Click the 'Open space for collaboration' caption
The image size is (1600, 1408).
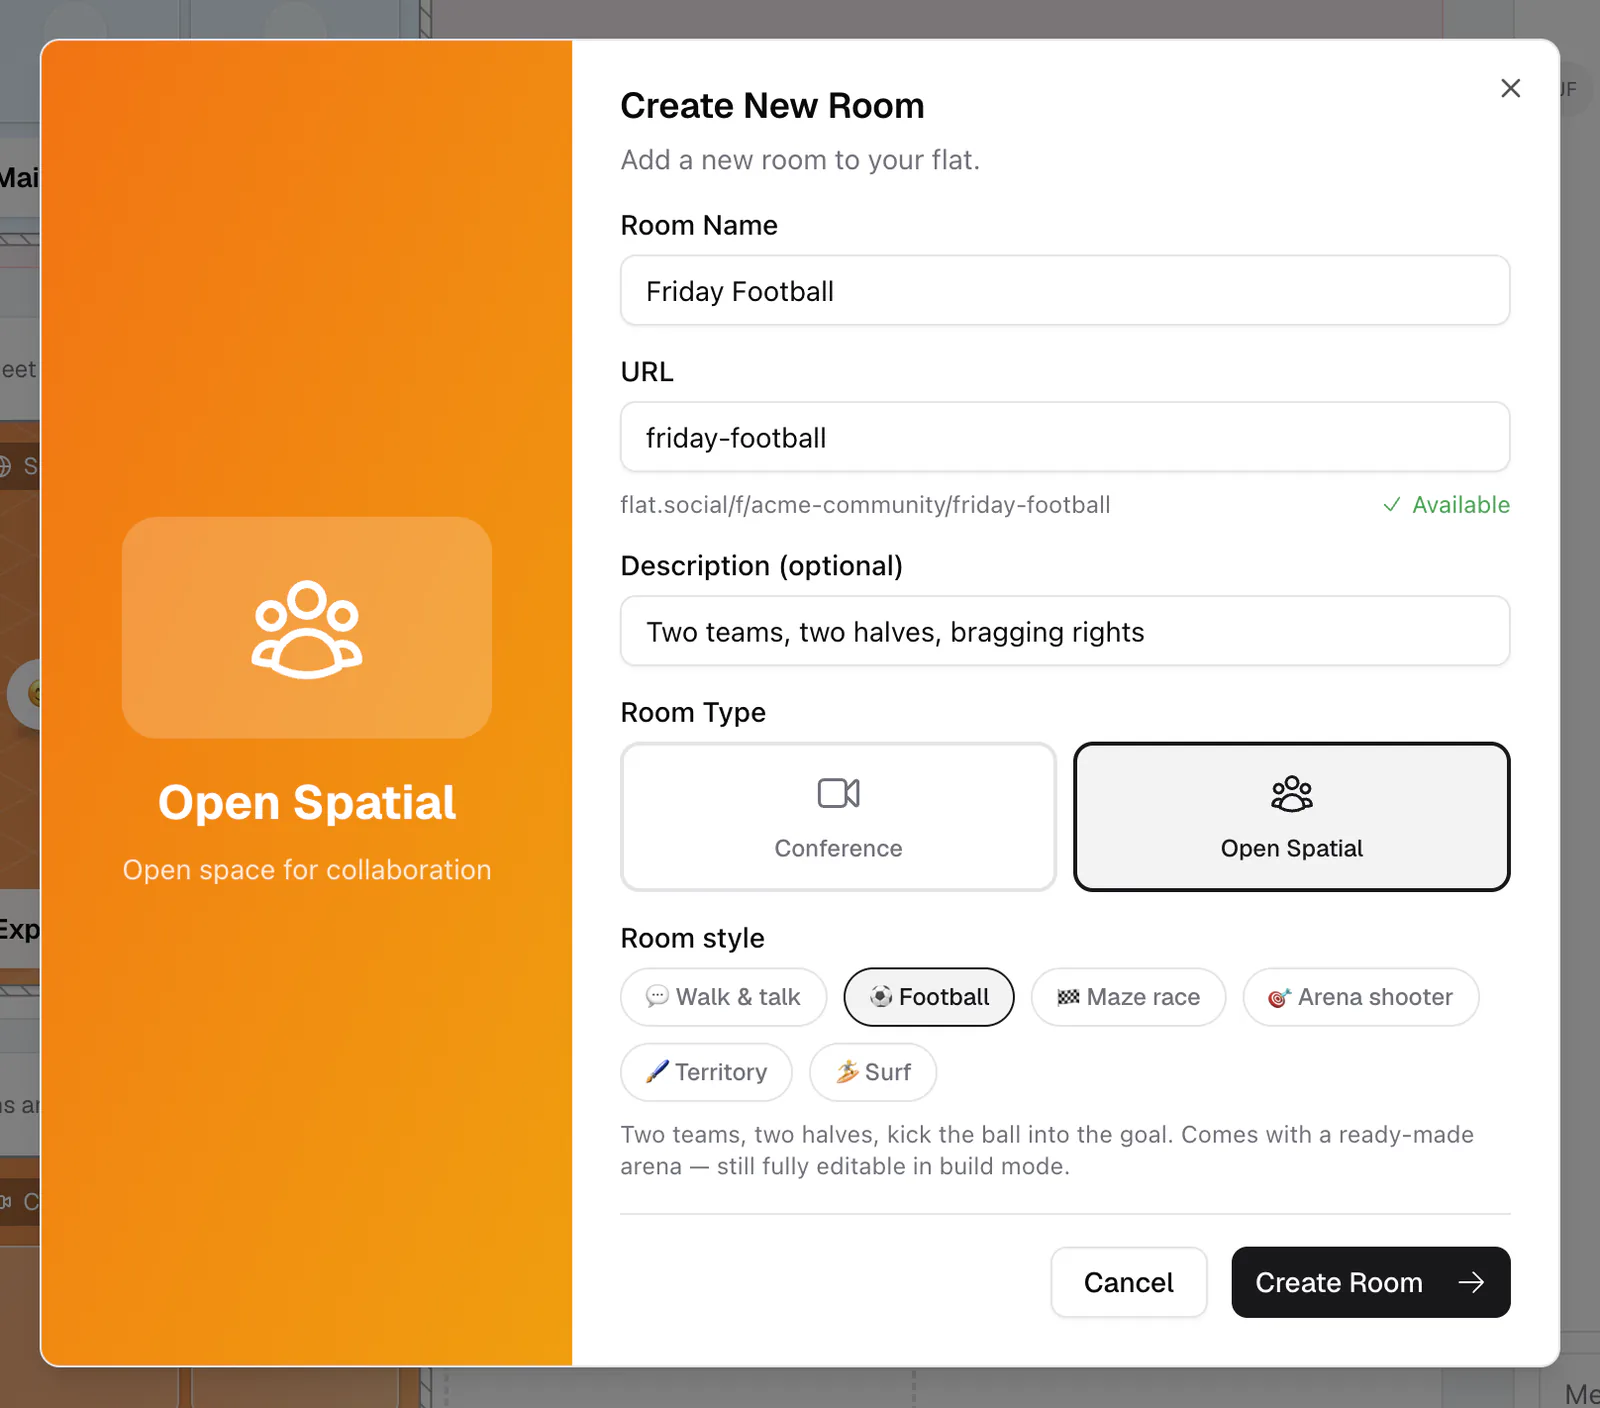[307, 870]
